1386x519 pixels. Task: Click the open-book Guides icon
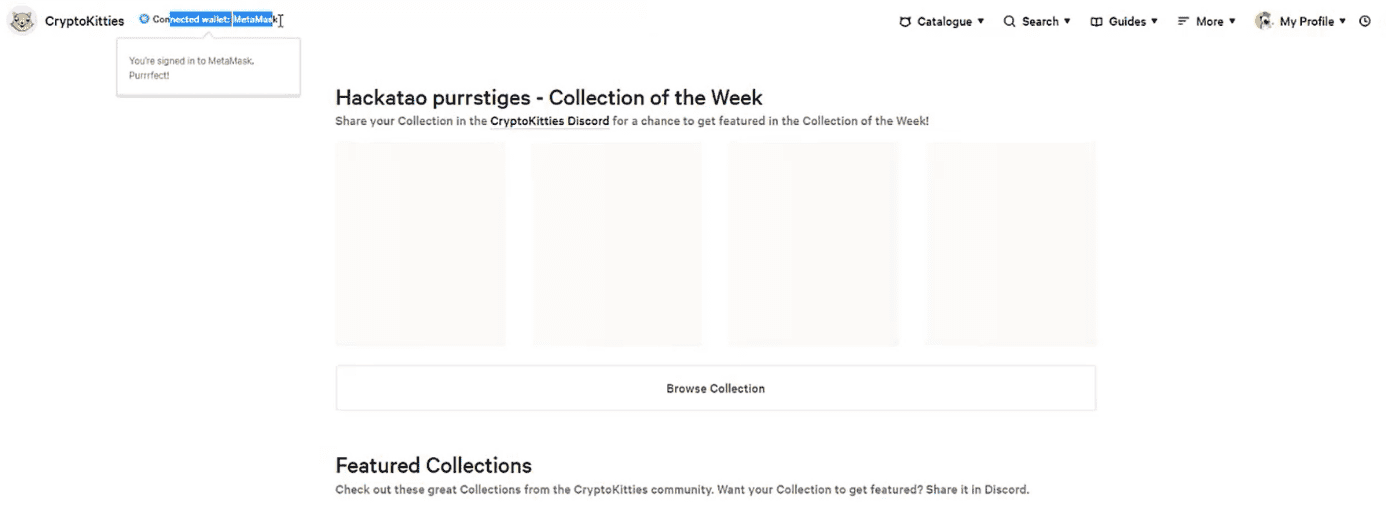(x=1096, y=21)
